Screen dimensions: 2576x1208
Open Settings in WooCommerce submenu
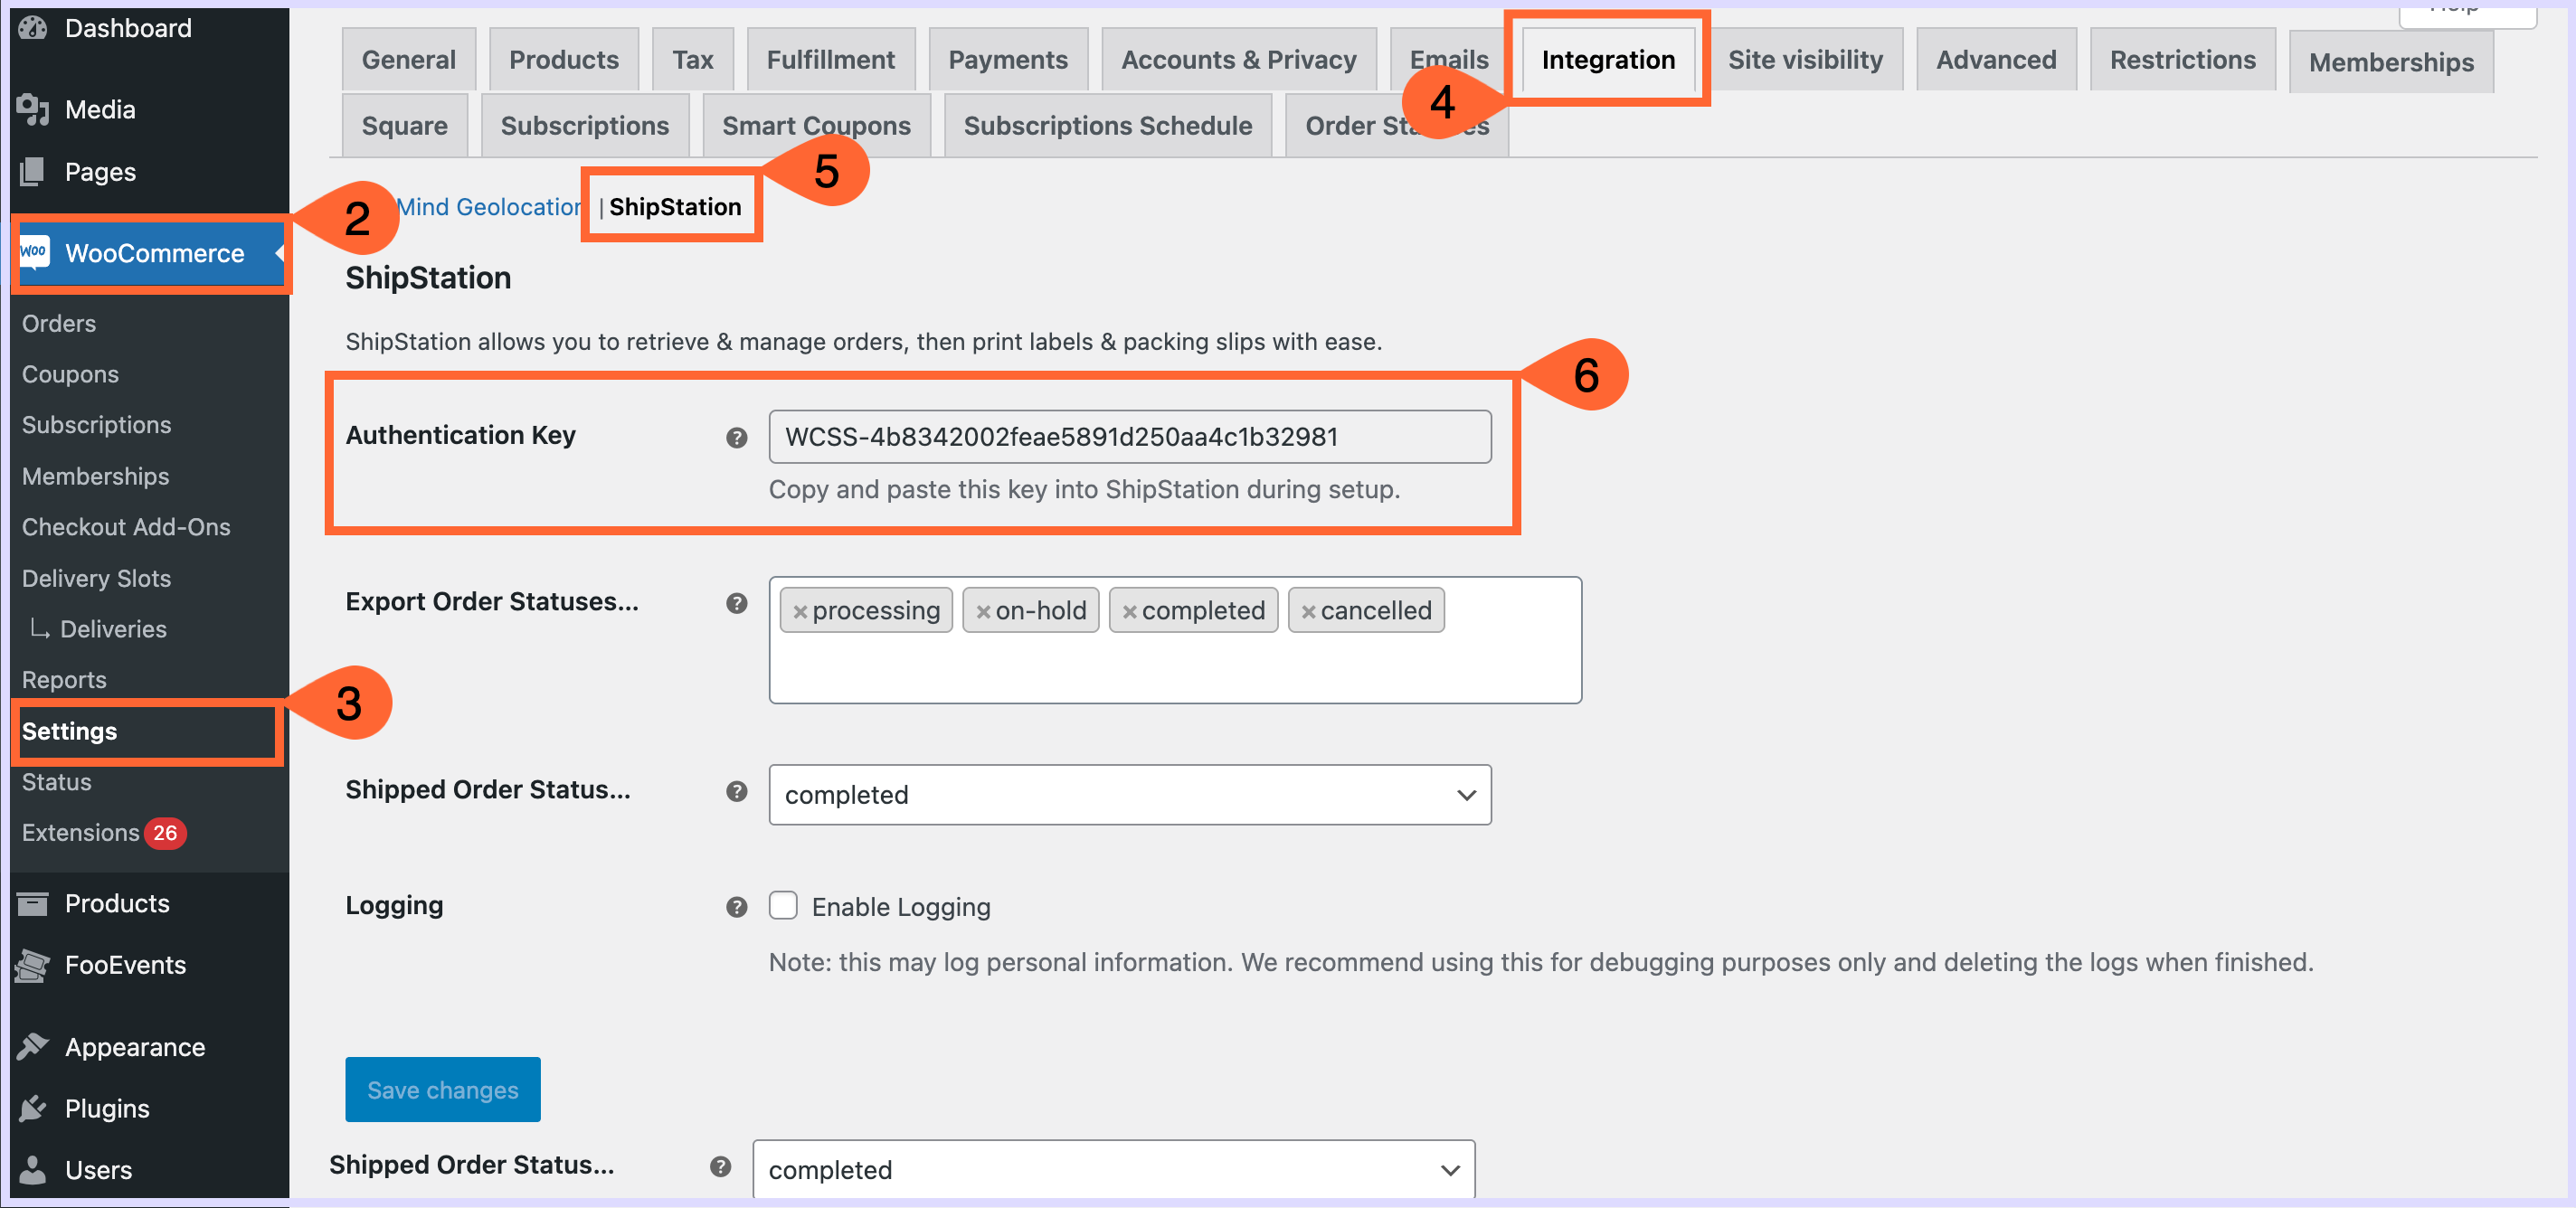click(69, 731)
